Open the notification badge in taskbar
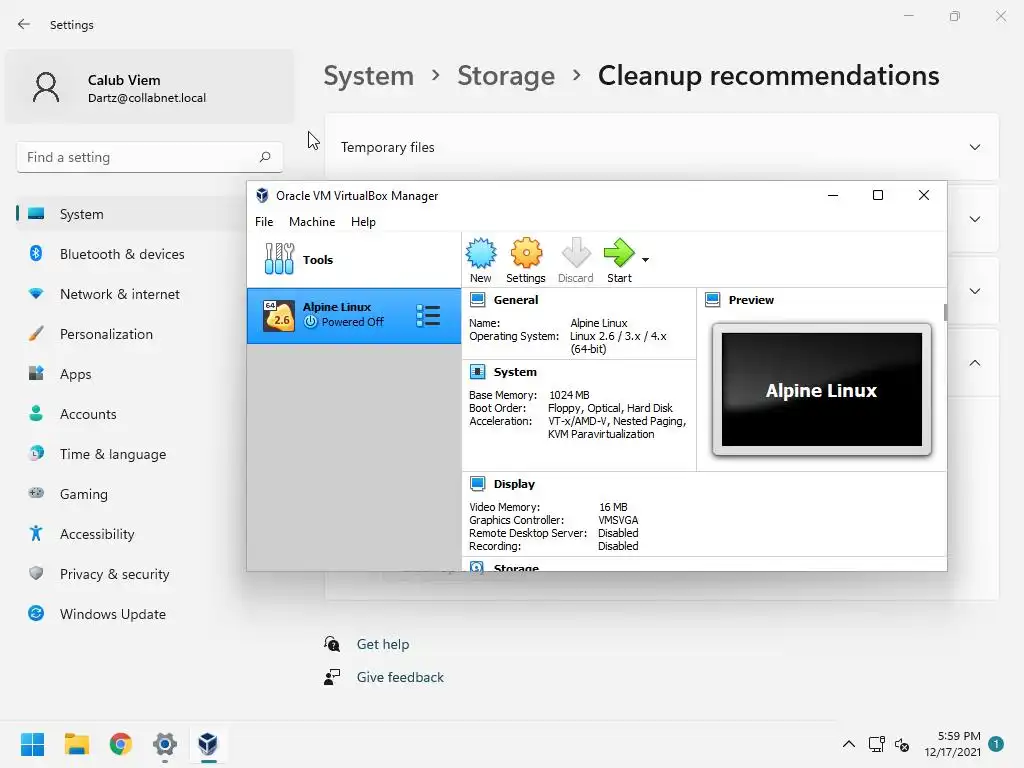 (x=996, y=744)
